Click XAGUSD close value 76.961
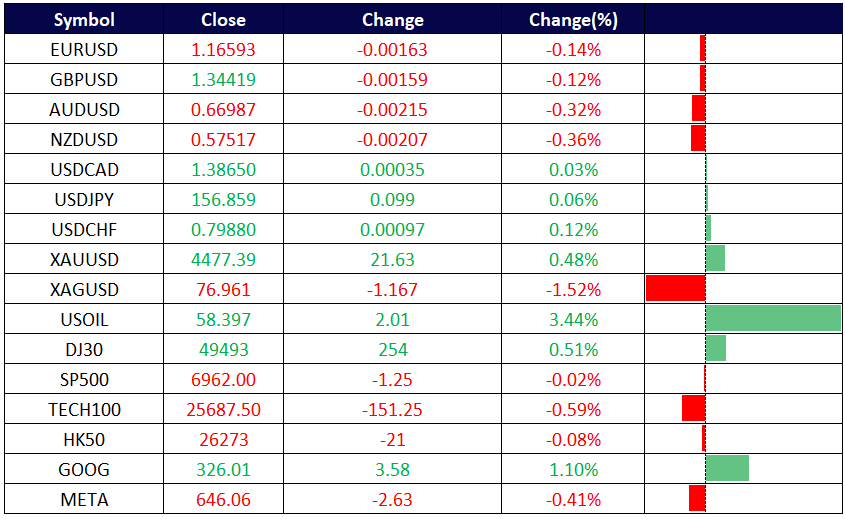Screen dimensions: 845x519 point(223,290)
